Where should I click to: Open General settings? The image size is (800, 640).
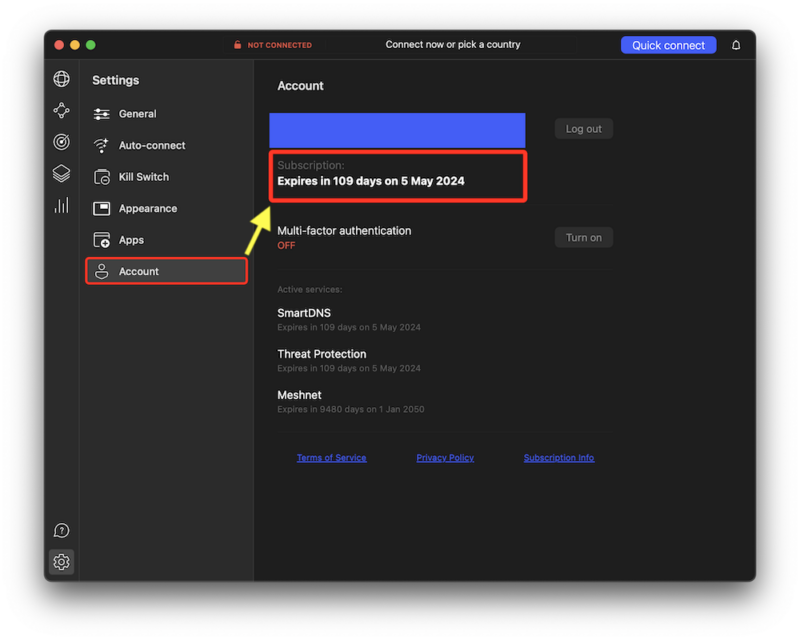tap(166, 114)
